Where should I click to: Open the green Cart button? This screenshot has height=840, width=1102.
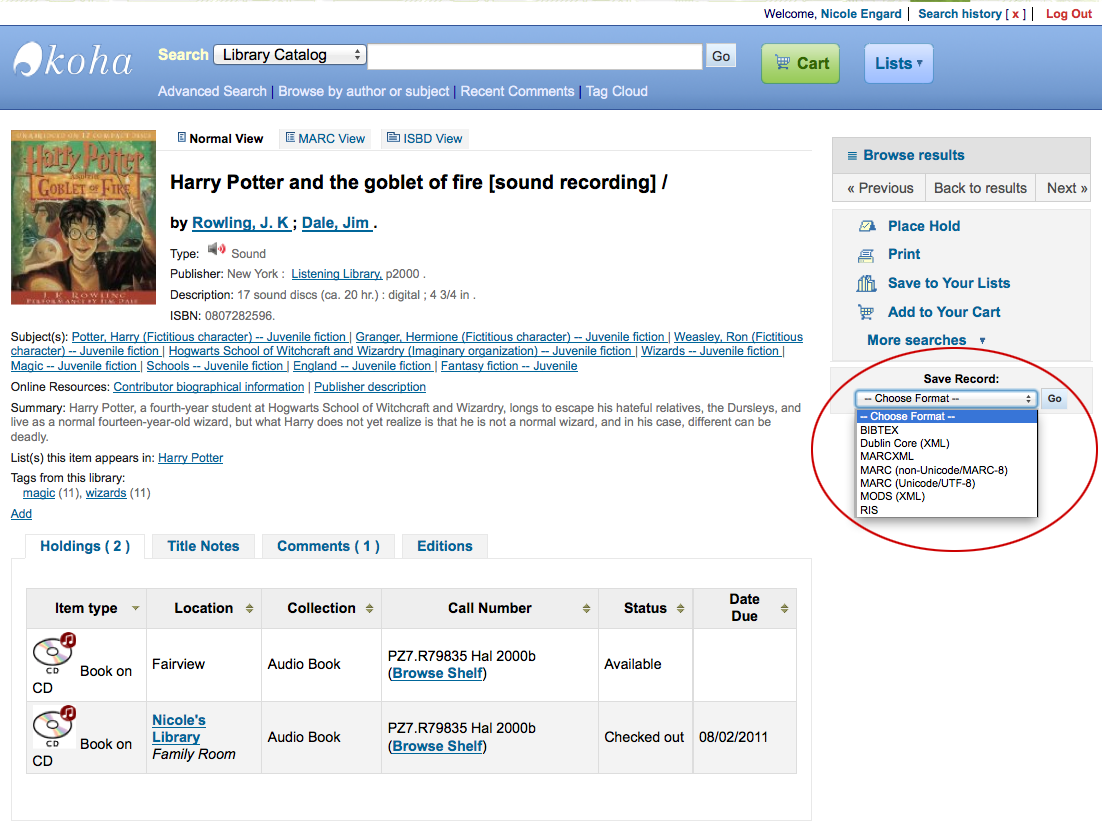click(x=800, y=63)
